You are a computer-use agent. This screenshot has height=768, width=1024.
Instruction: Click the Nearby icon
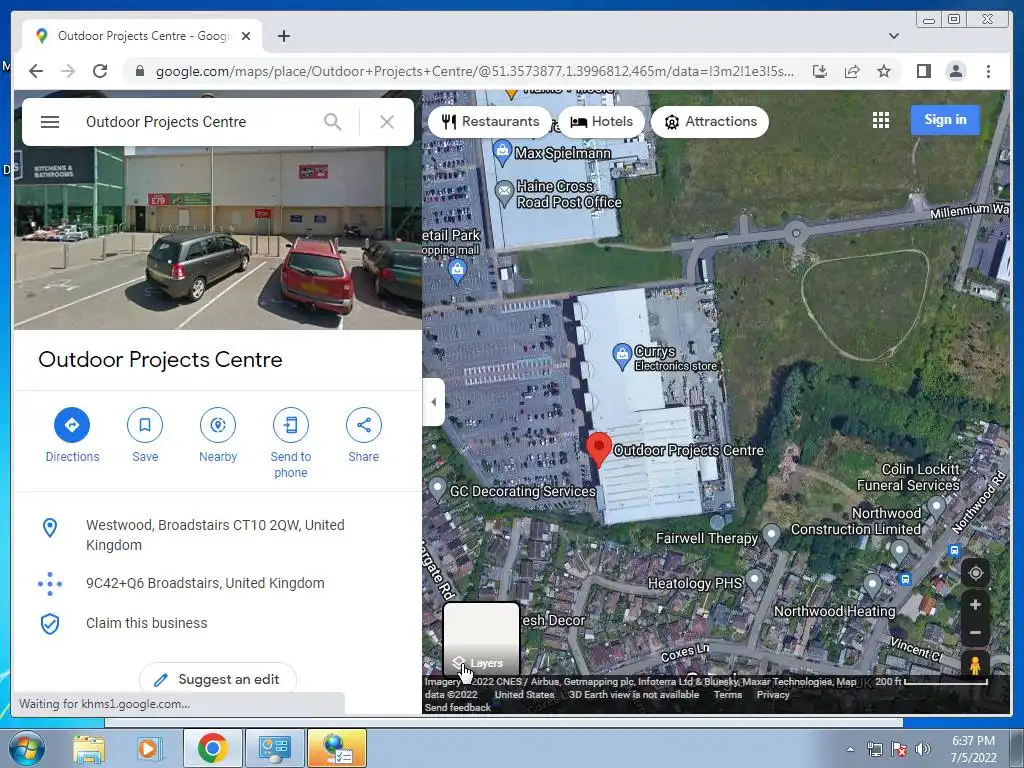tap(218, 425)
